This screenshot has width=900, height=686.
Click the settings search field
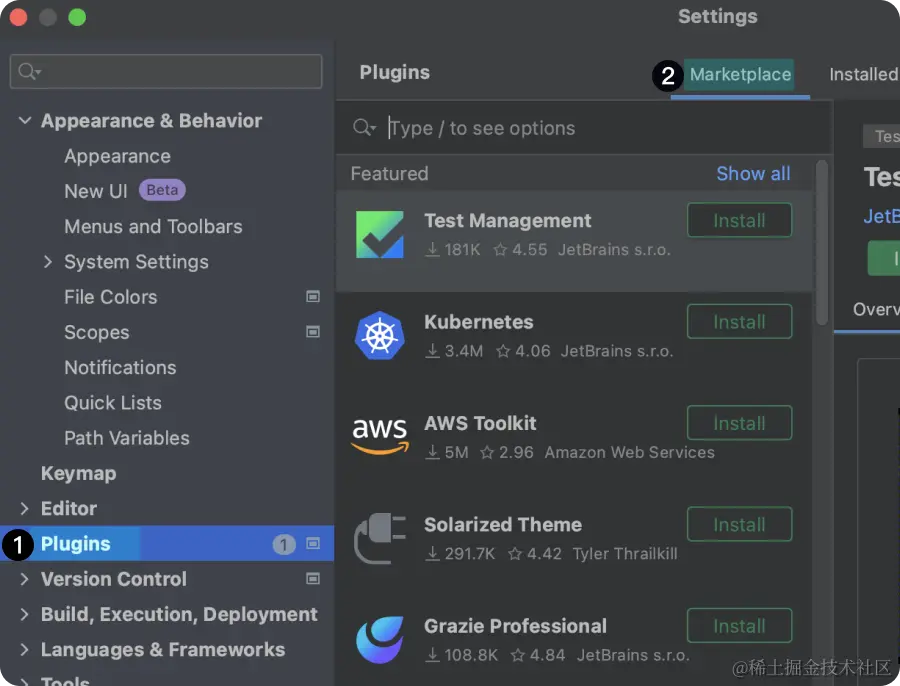166,72
